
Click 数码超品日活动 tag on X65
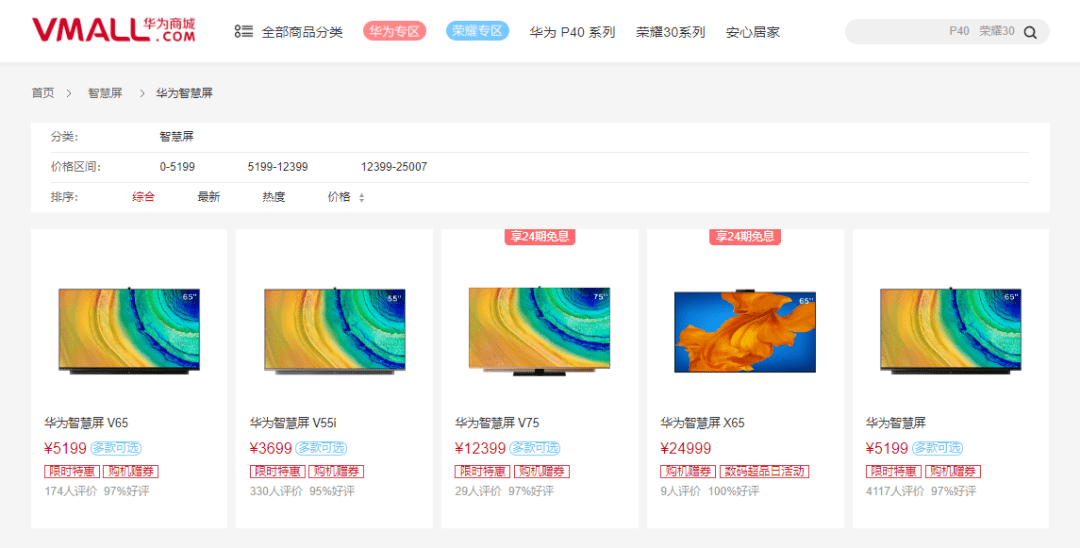point(765,472)
